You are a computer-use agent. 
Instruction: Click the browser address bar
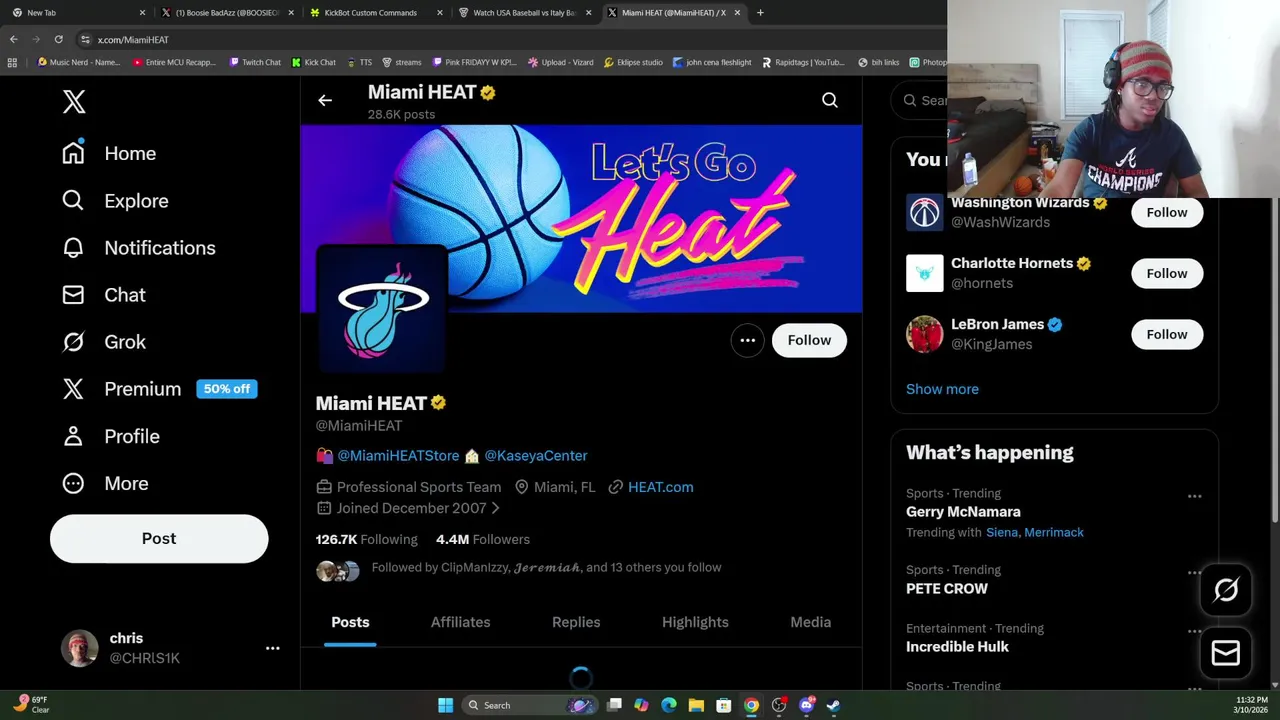coord(510,39)
